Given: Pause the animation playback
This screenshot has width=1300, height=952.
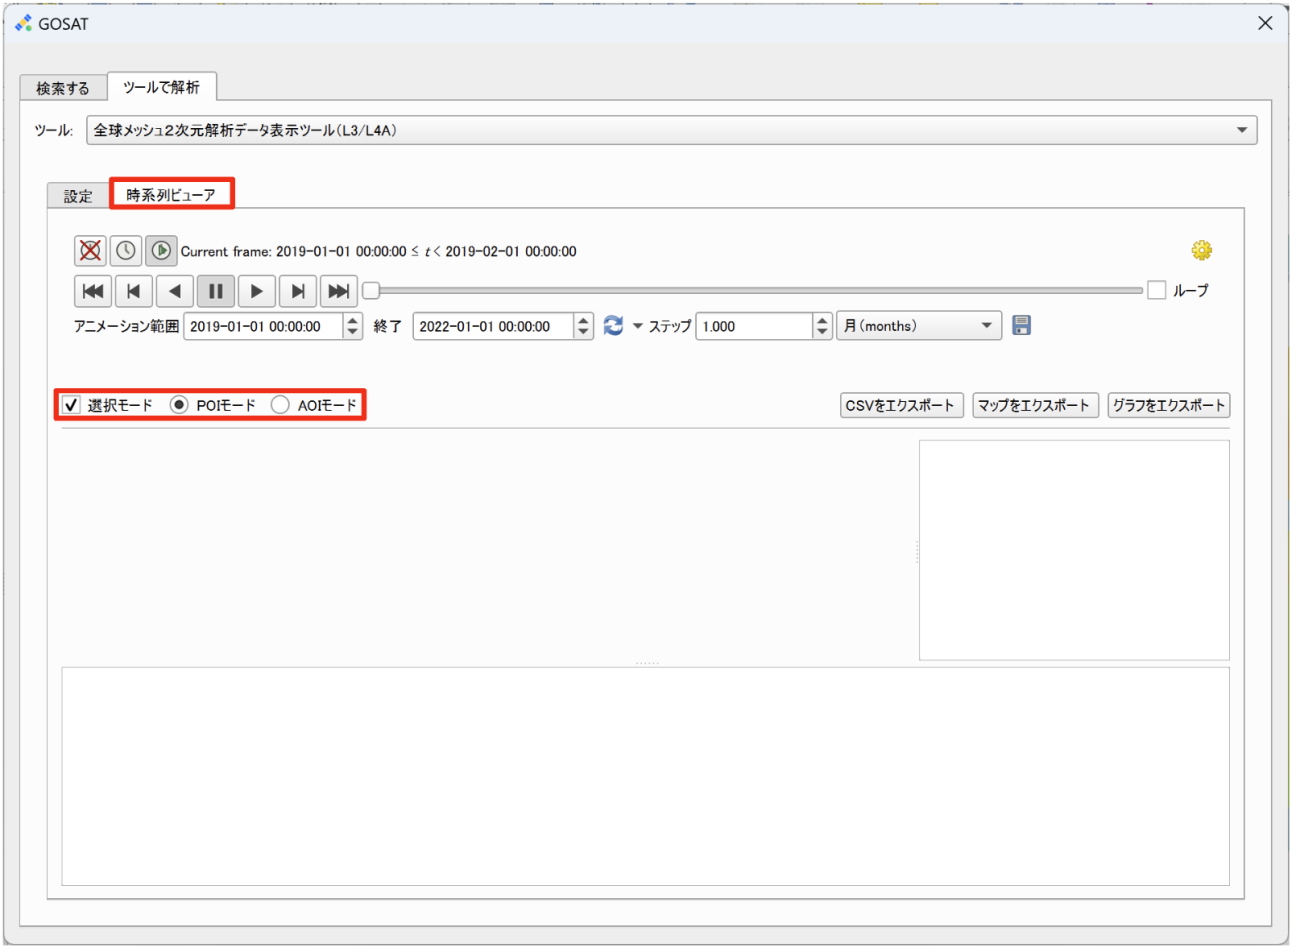Looking at the screenshot, I should coord(215,291).
